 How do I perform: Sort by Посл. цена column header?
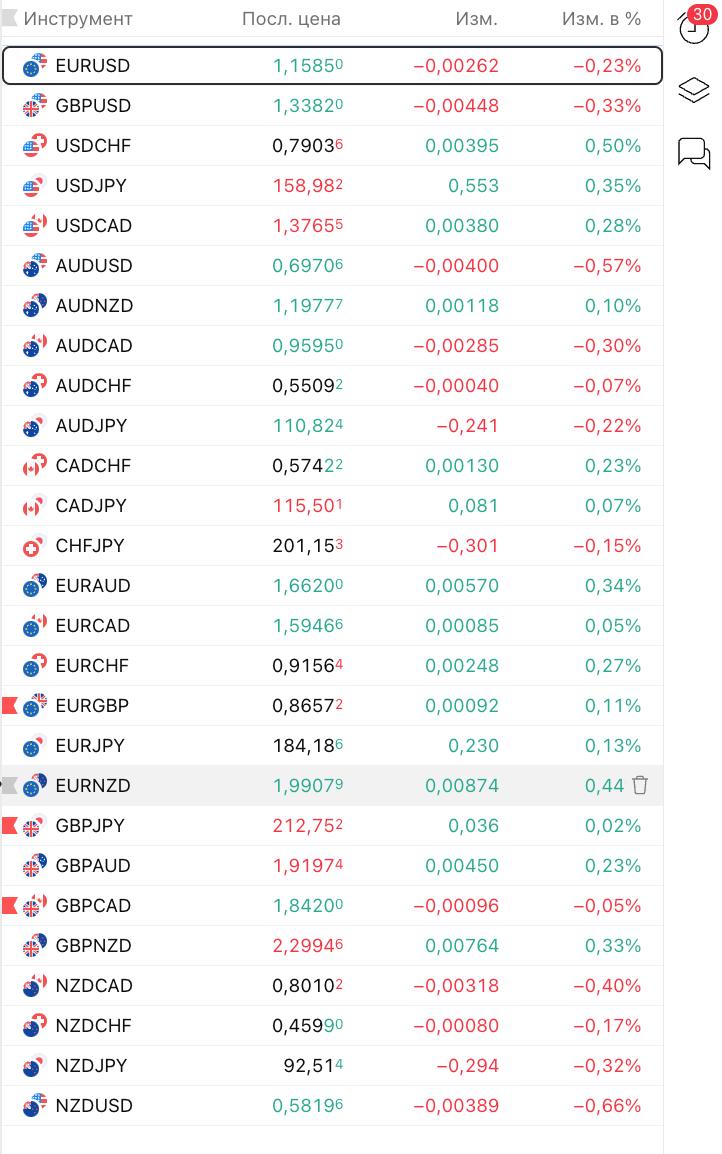pos(291,19)
